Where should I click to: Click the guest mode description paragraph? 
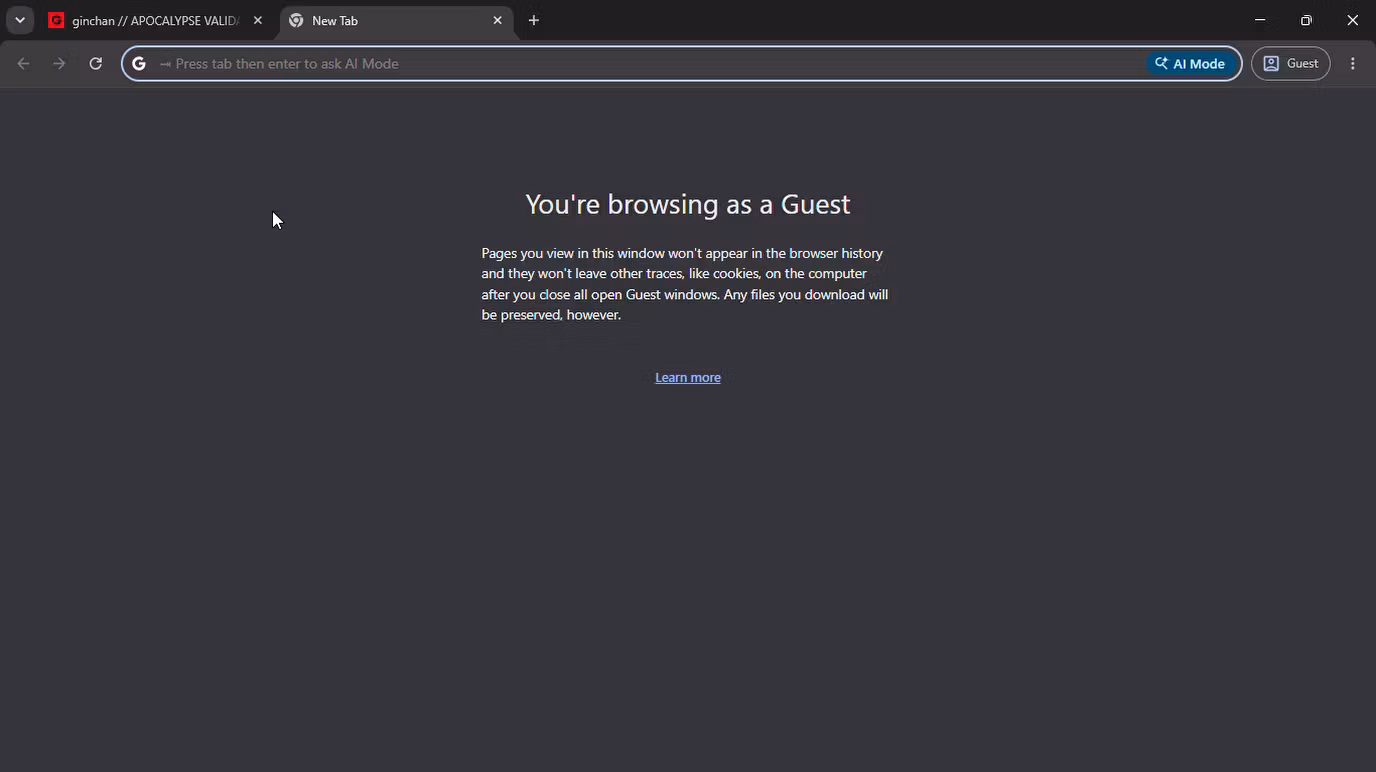coord(685,284)
